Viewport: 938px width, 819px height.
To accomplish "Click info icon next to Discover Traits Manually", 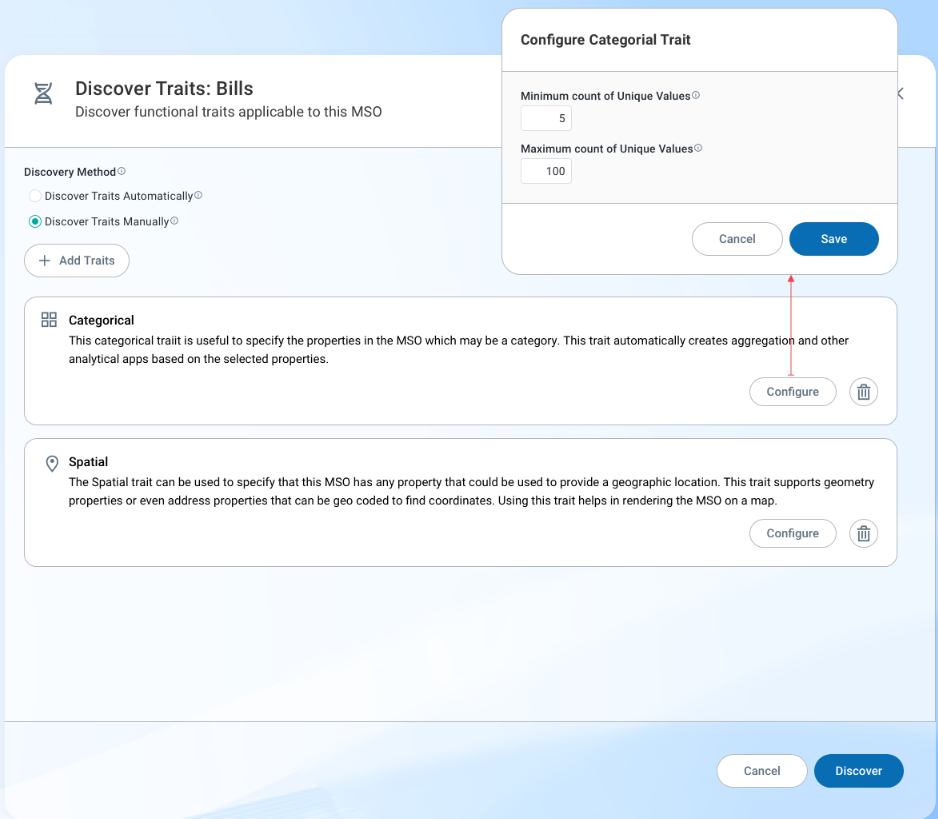I will click(x=174, y=221).
